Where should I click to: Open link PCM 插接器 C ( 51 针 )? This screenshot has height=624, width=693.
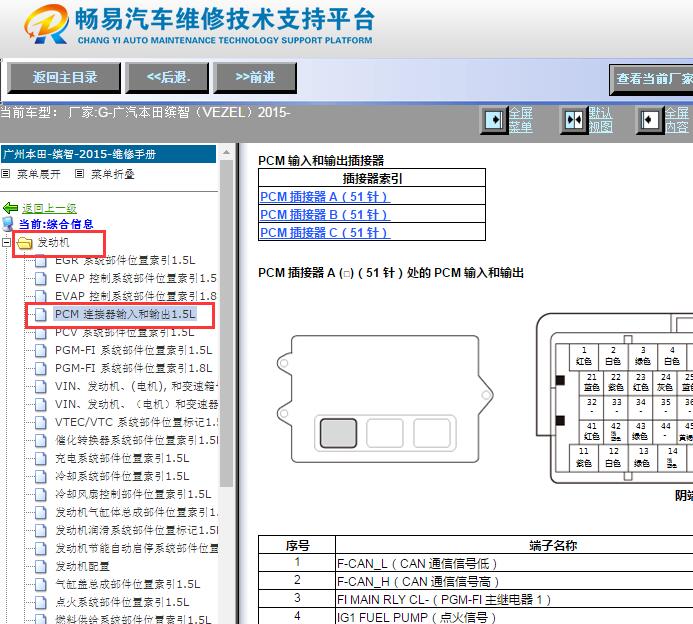point(325,232)
